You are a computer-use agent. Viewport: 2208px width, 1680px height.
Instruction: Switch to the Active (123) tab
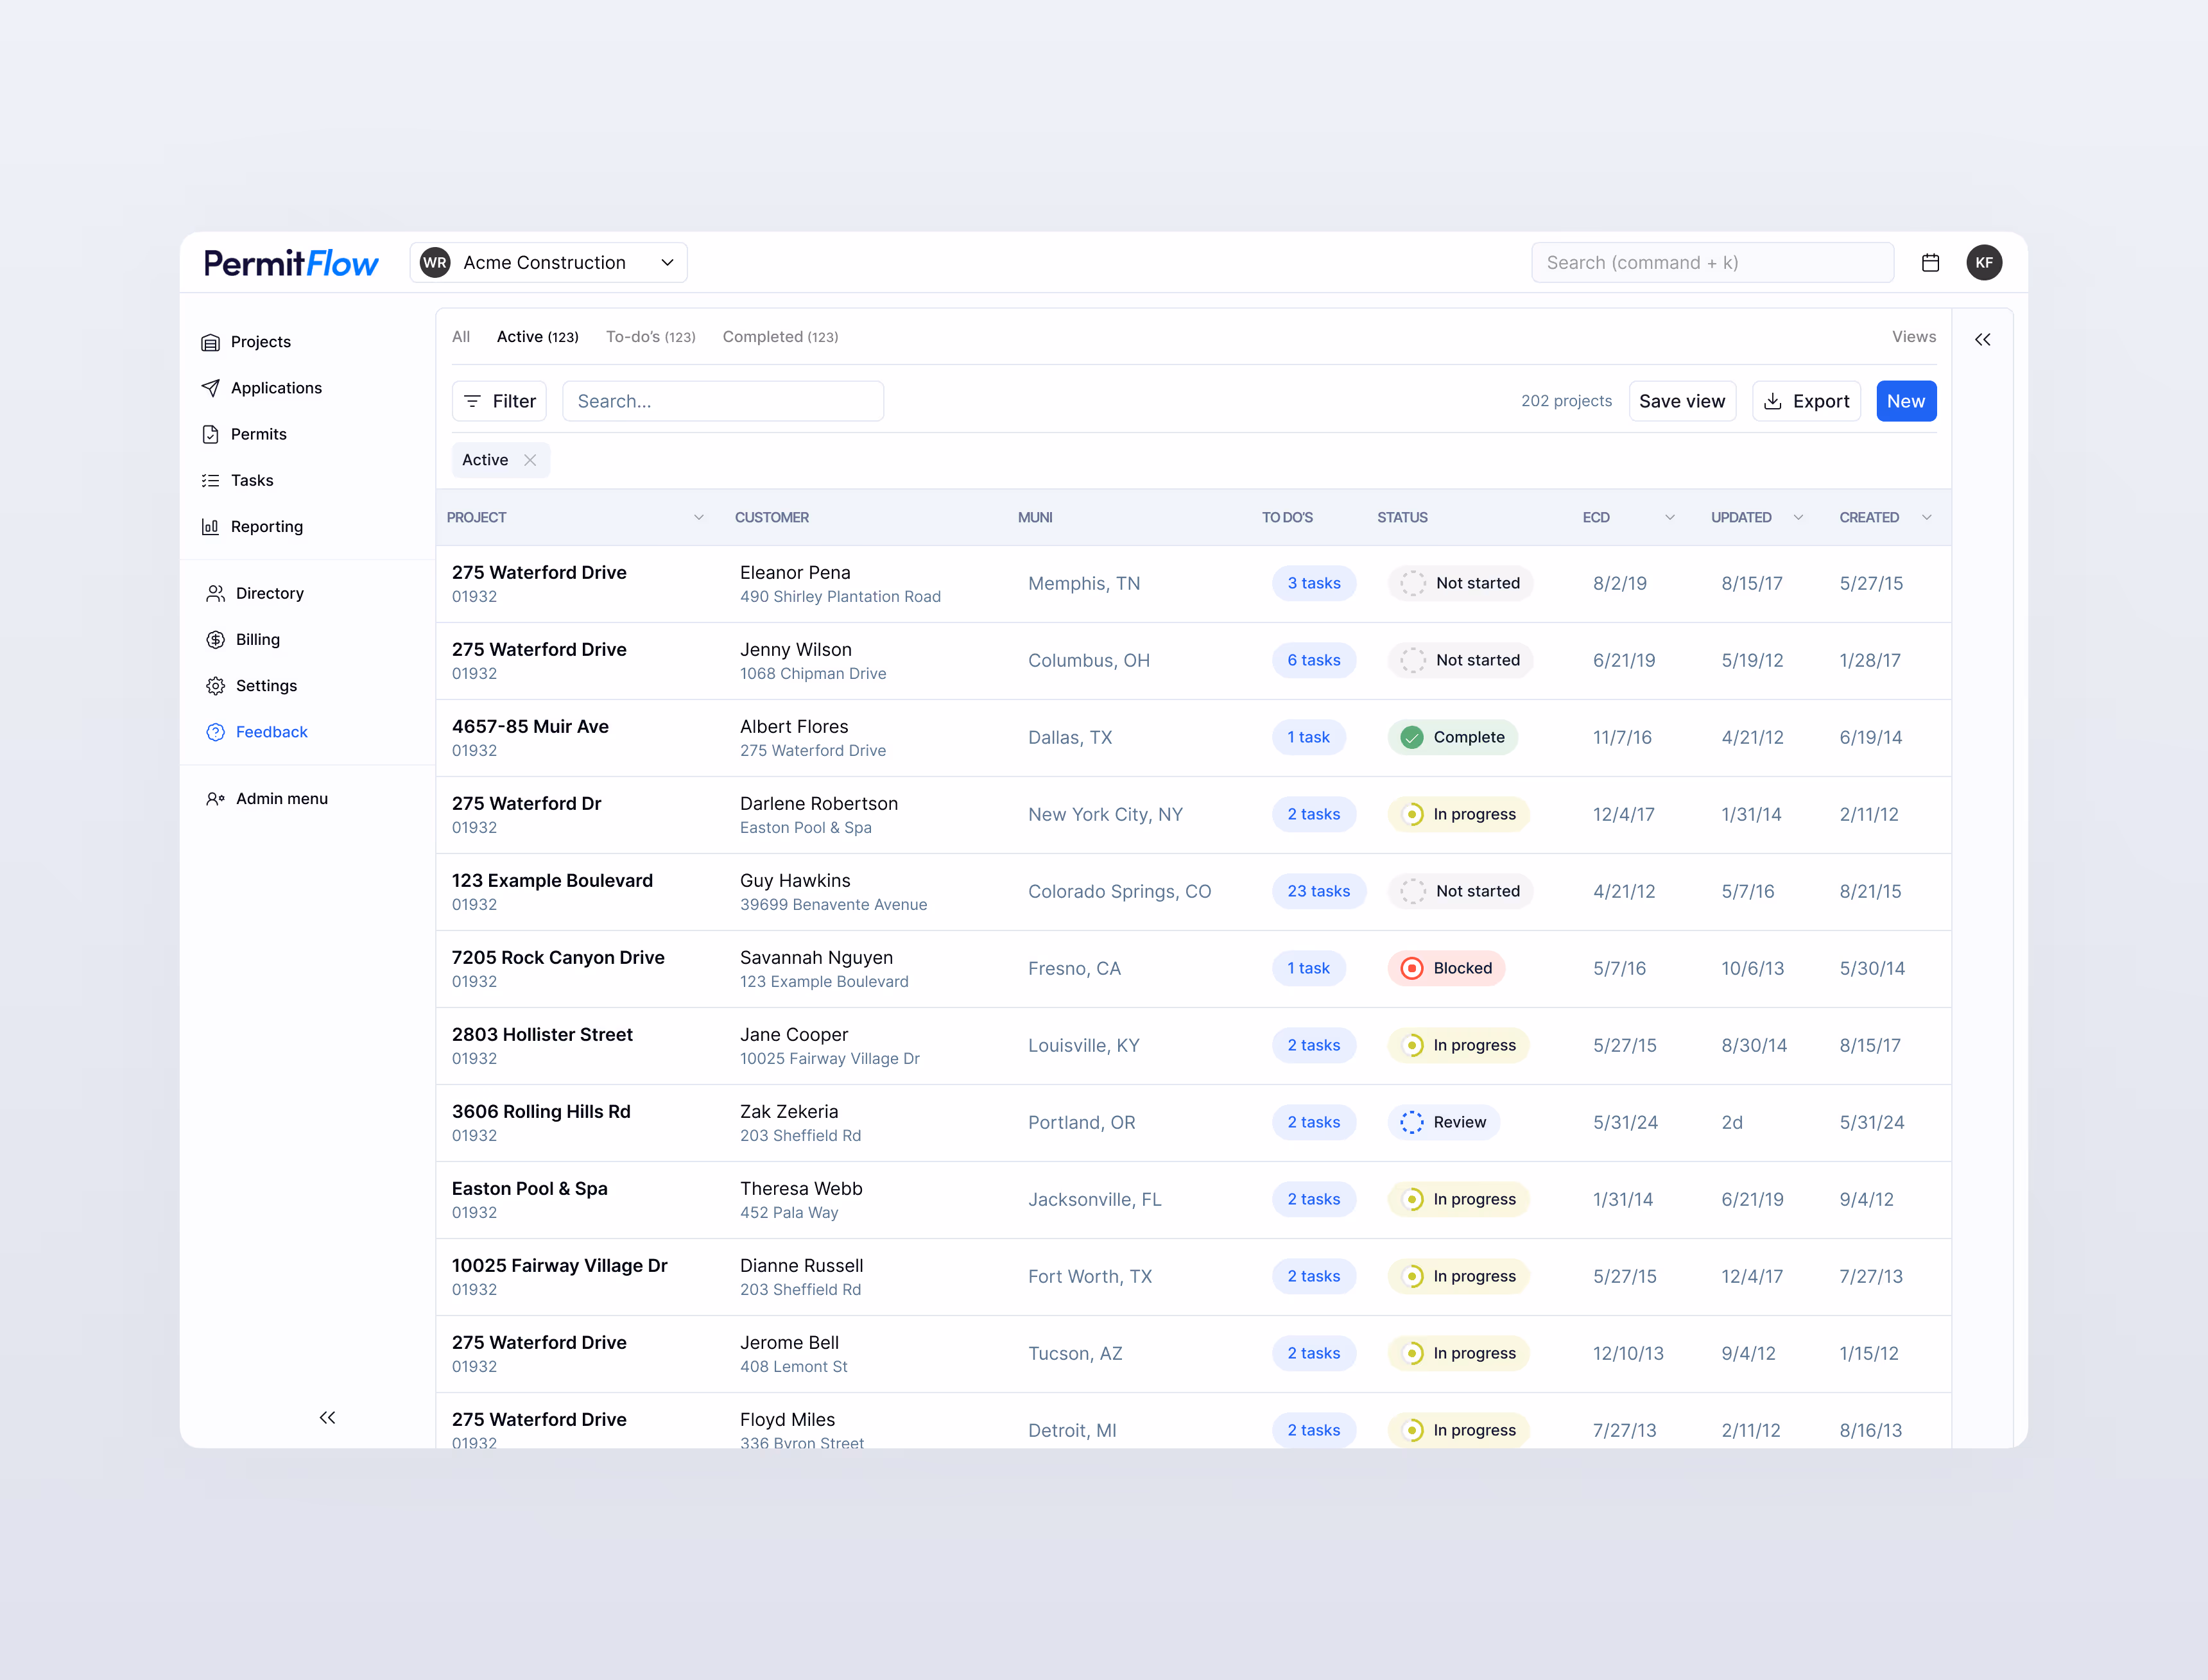[x=537, y=337]
